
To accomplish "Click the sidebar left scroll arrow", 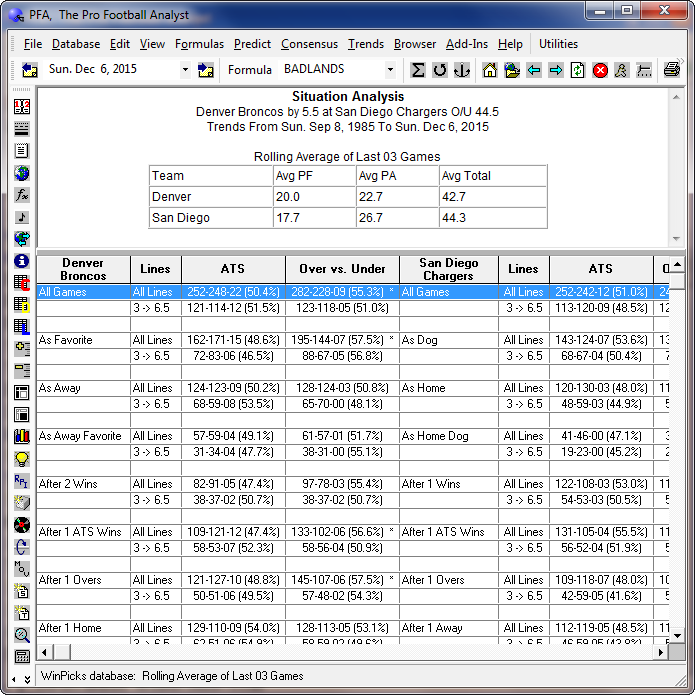I will (x=13, y=679).
